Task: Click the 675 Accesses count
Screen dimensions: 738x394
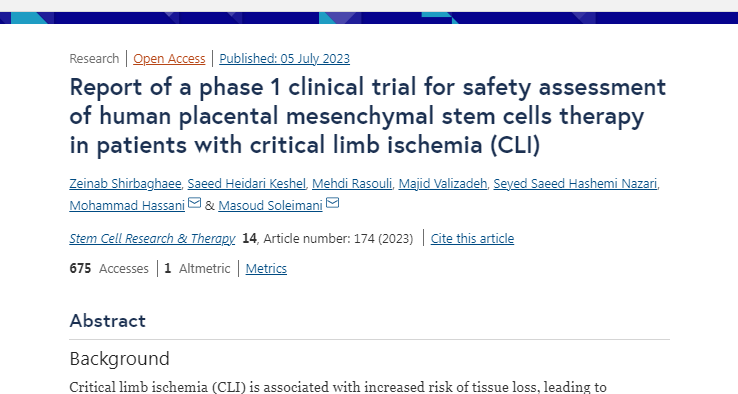Action: point(109,268)
